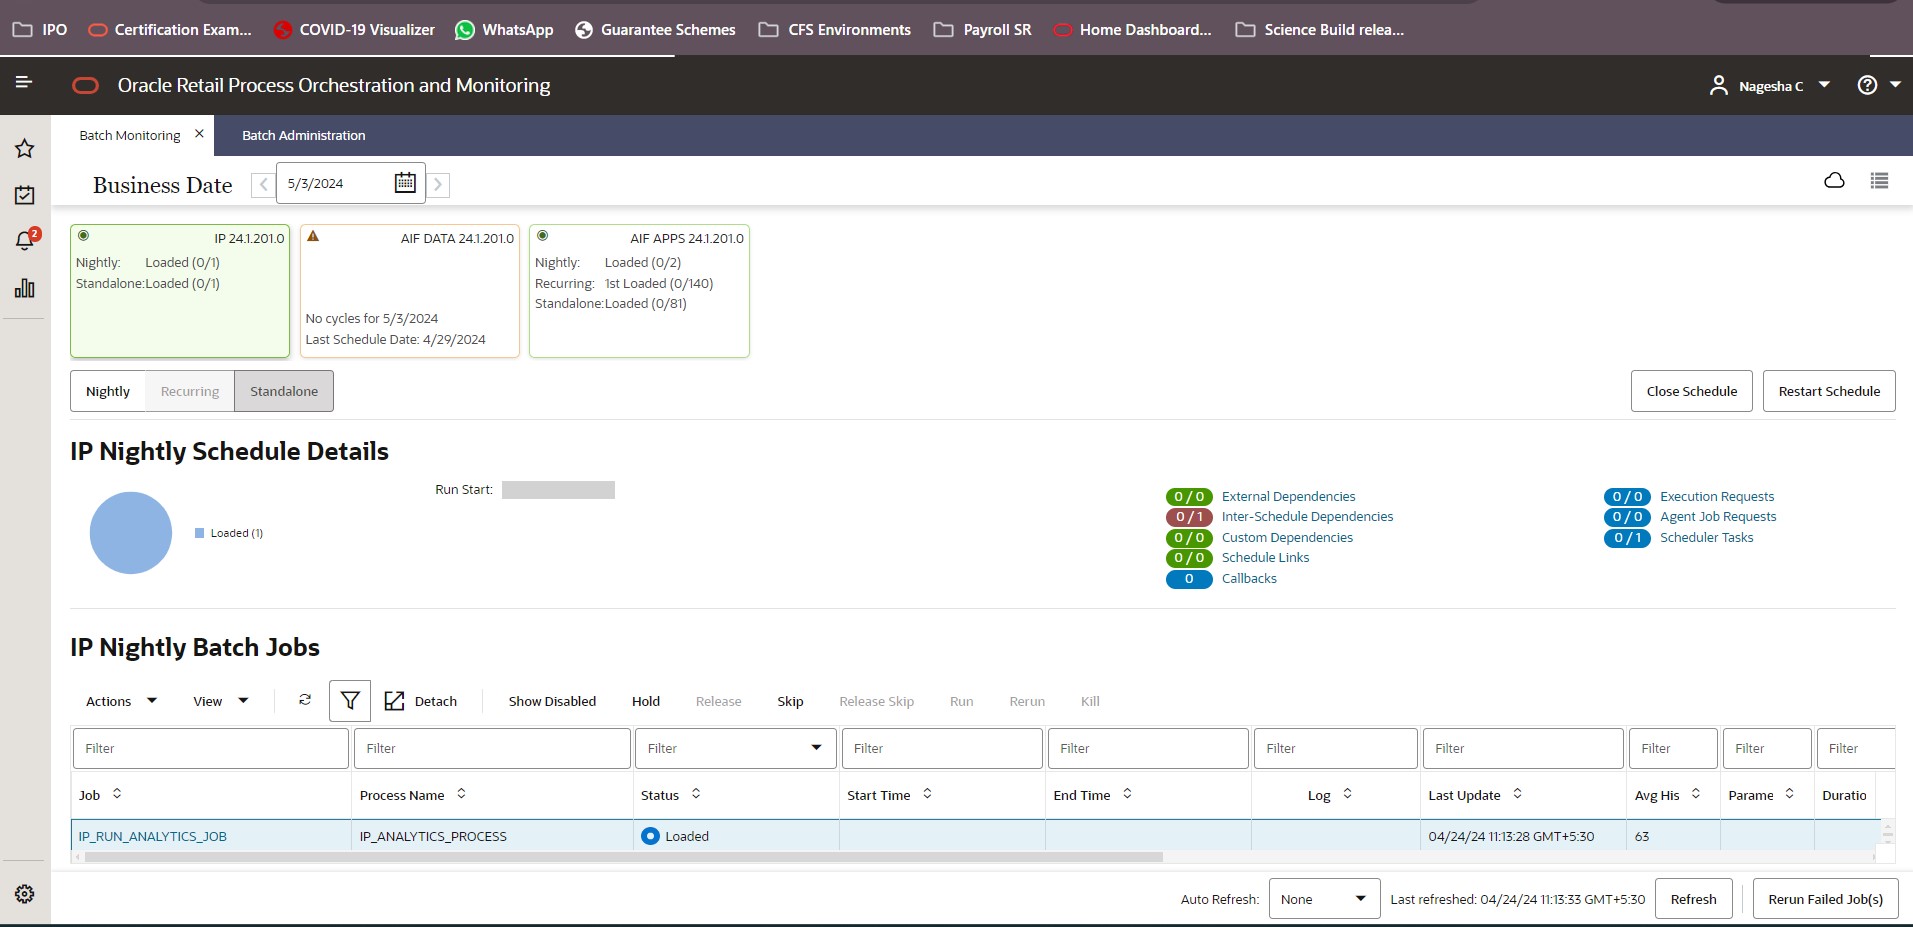Toggle the filter icon in batch jobs toolbar
This screenshot has height=927, width=1913.
click(349, 700)
